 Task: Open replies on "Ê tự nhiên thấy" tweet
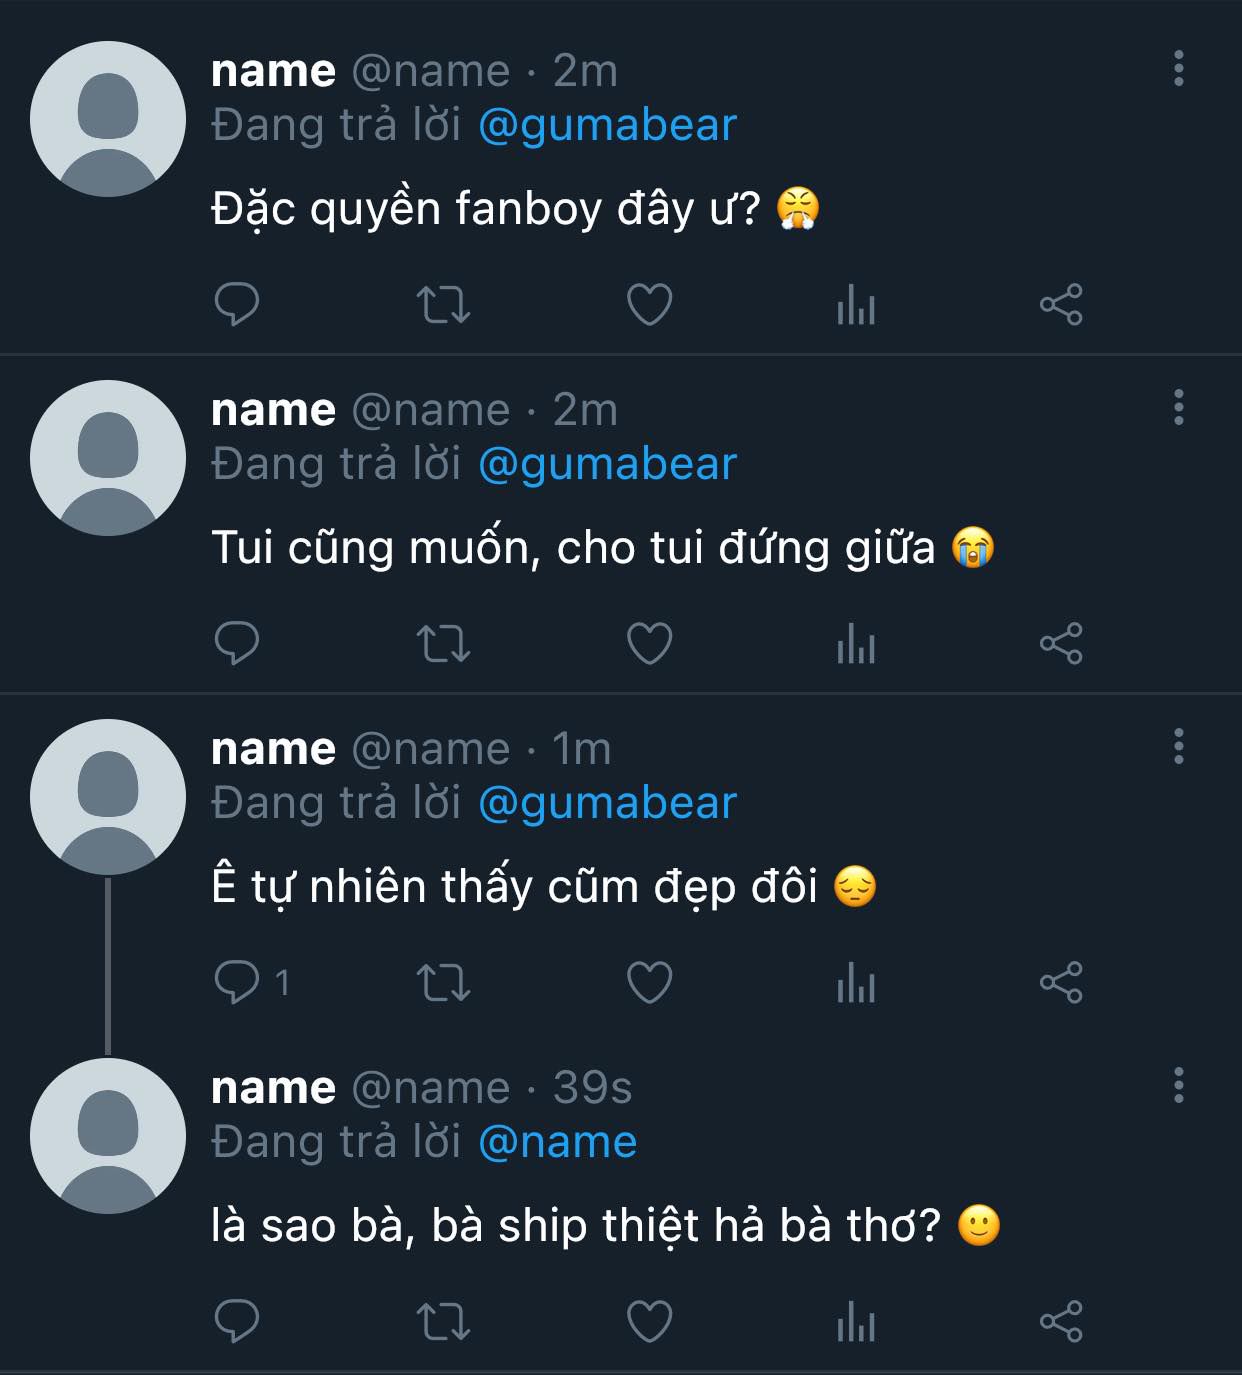coord(238,982)
